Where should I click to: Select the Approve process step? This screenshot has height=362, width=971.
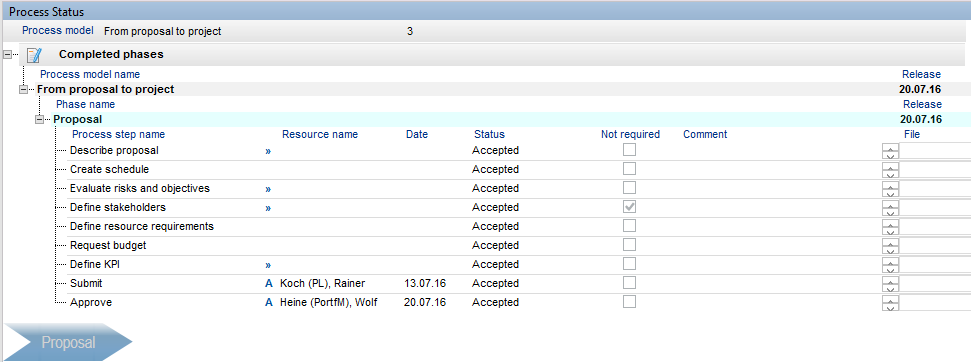(90, 303)
